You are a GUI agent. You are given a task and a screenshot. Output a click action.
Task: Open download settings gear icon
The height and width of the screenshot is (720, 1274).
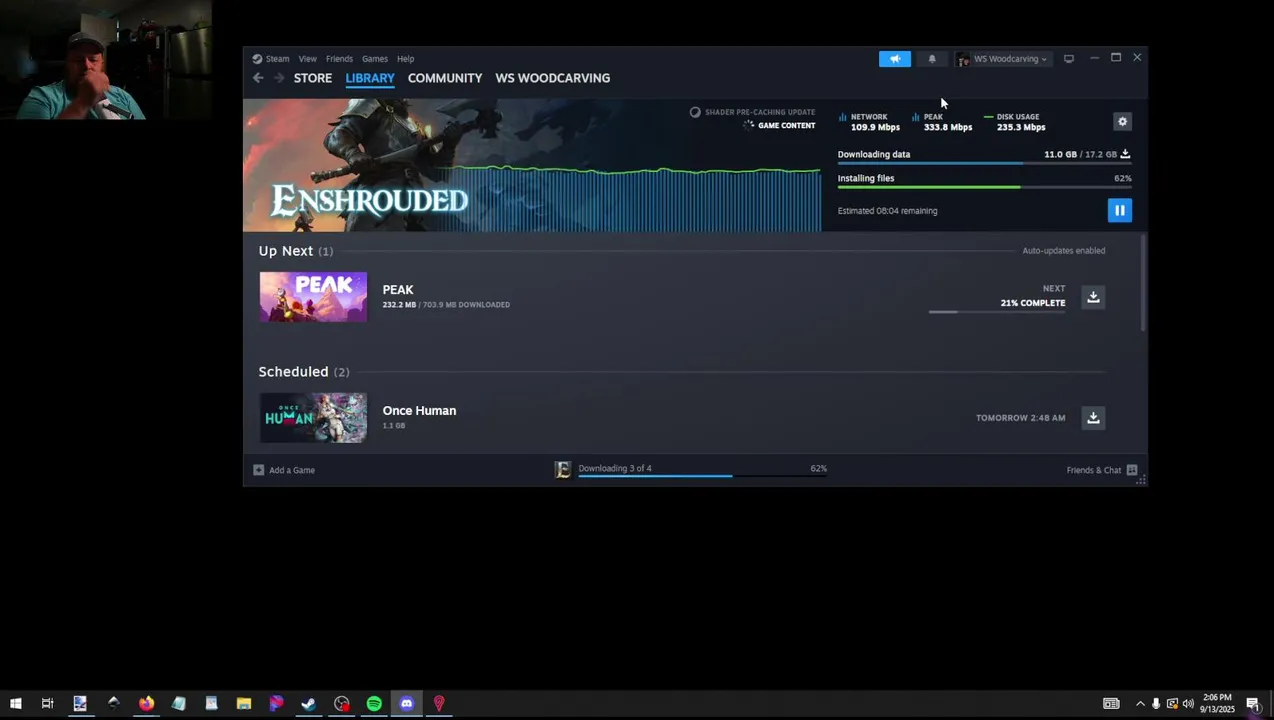click(1122, 121)
